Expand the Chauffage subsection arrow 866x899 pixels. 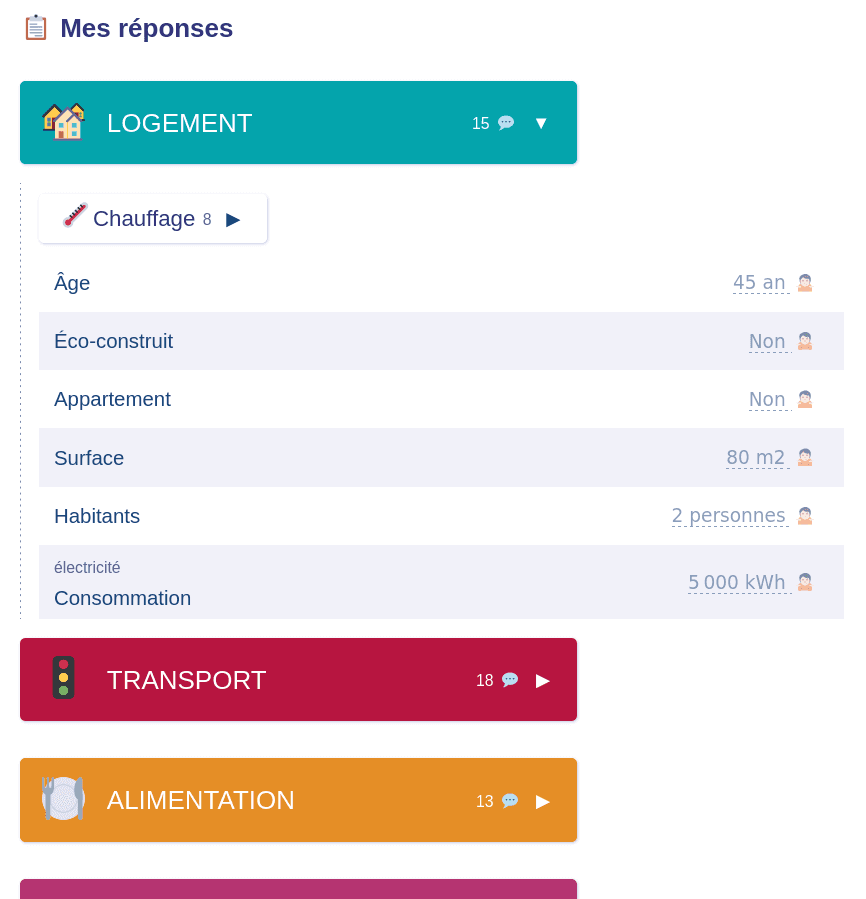(233, 219)
